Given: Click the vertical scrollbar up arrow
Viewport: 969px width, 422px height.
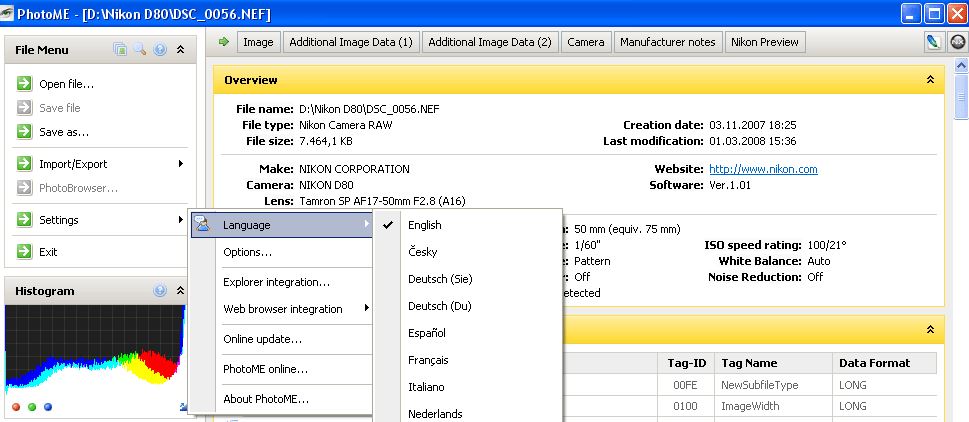Looking at the screenshot, I should [x=961, y=64].
